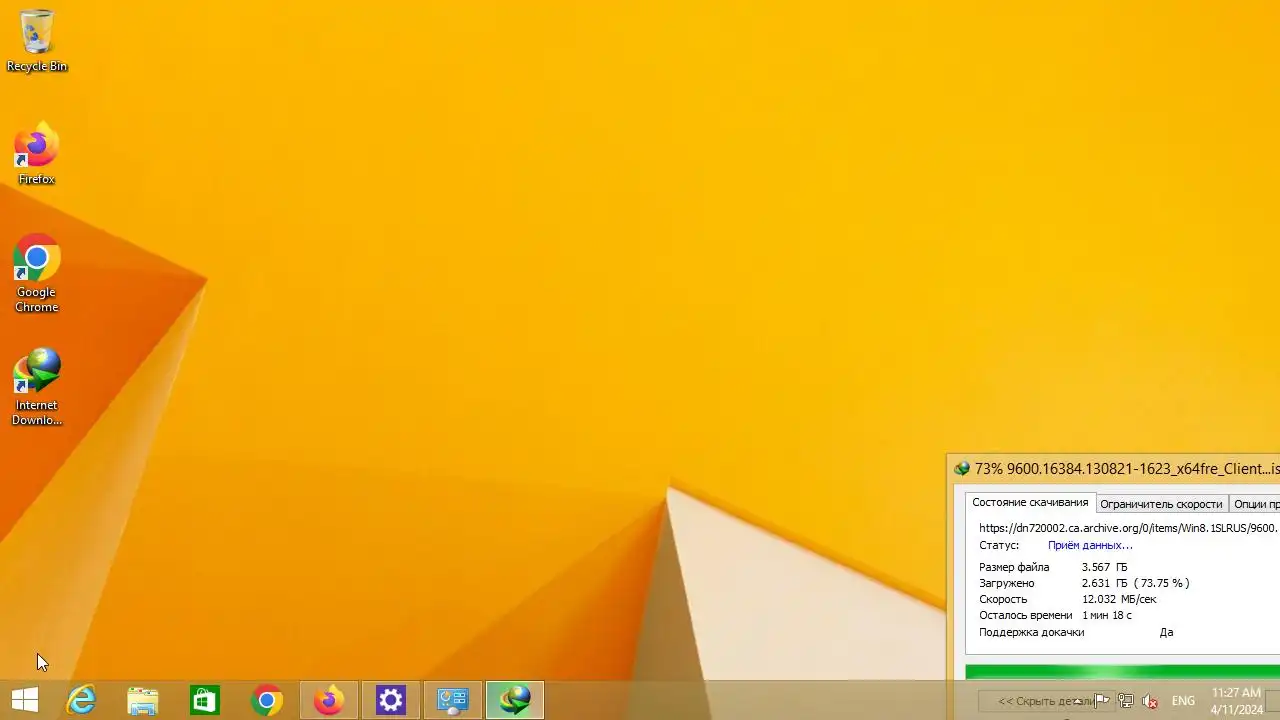Click the Загружено label
The height and width of the screenshot is (720, 1280).
click(x=1007, y=583)
